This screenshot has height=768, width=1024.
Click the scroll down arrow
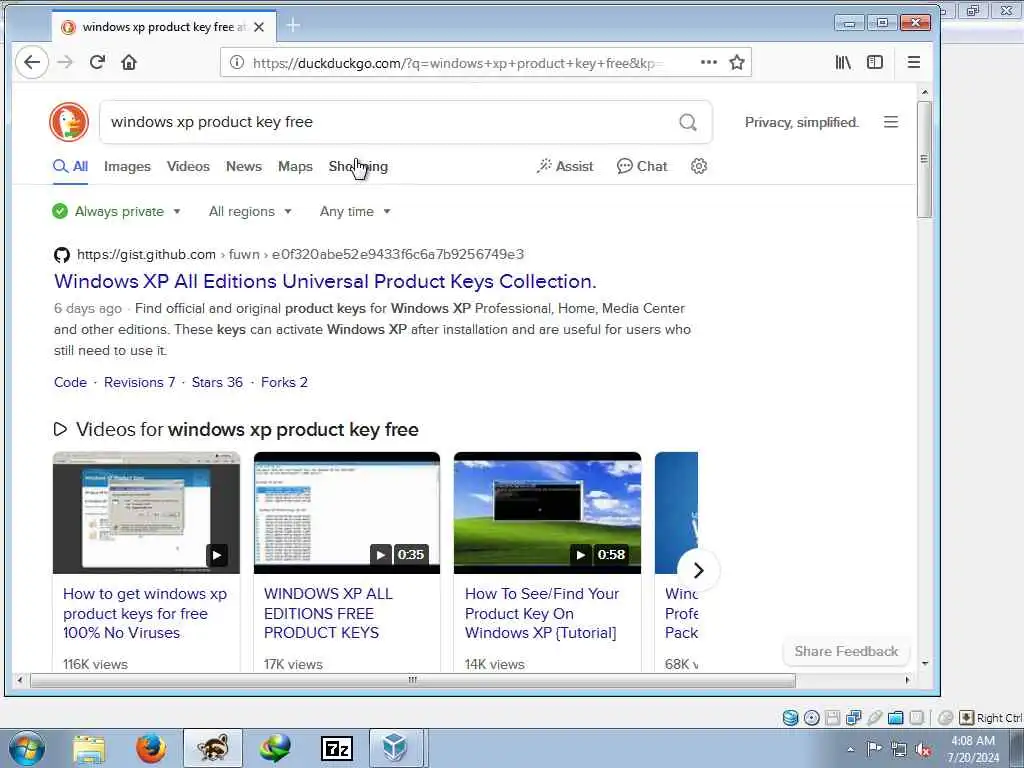click(924, 664)
